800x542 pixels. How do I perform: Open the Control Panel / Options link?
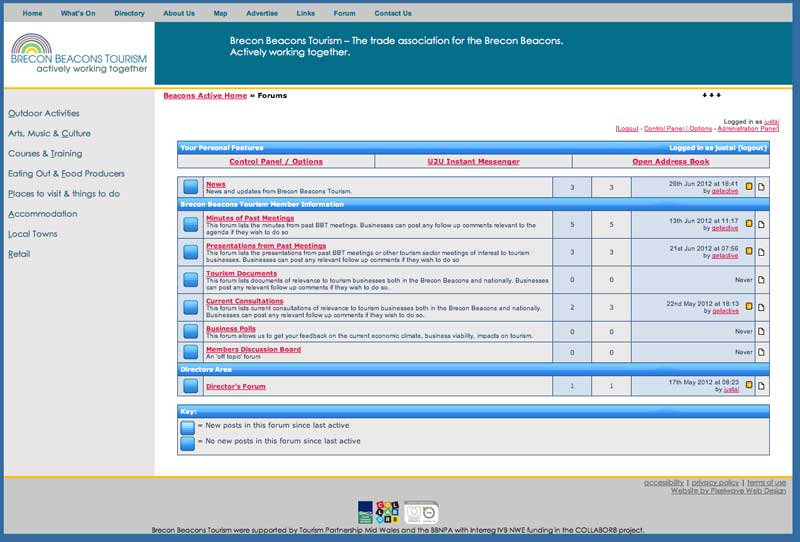click(276, 162)
